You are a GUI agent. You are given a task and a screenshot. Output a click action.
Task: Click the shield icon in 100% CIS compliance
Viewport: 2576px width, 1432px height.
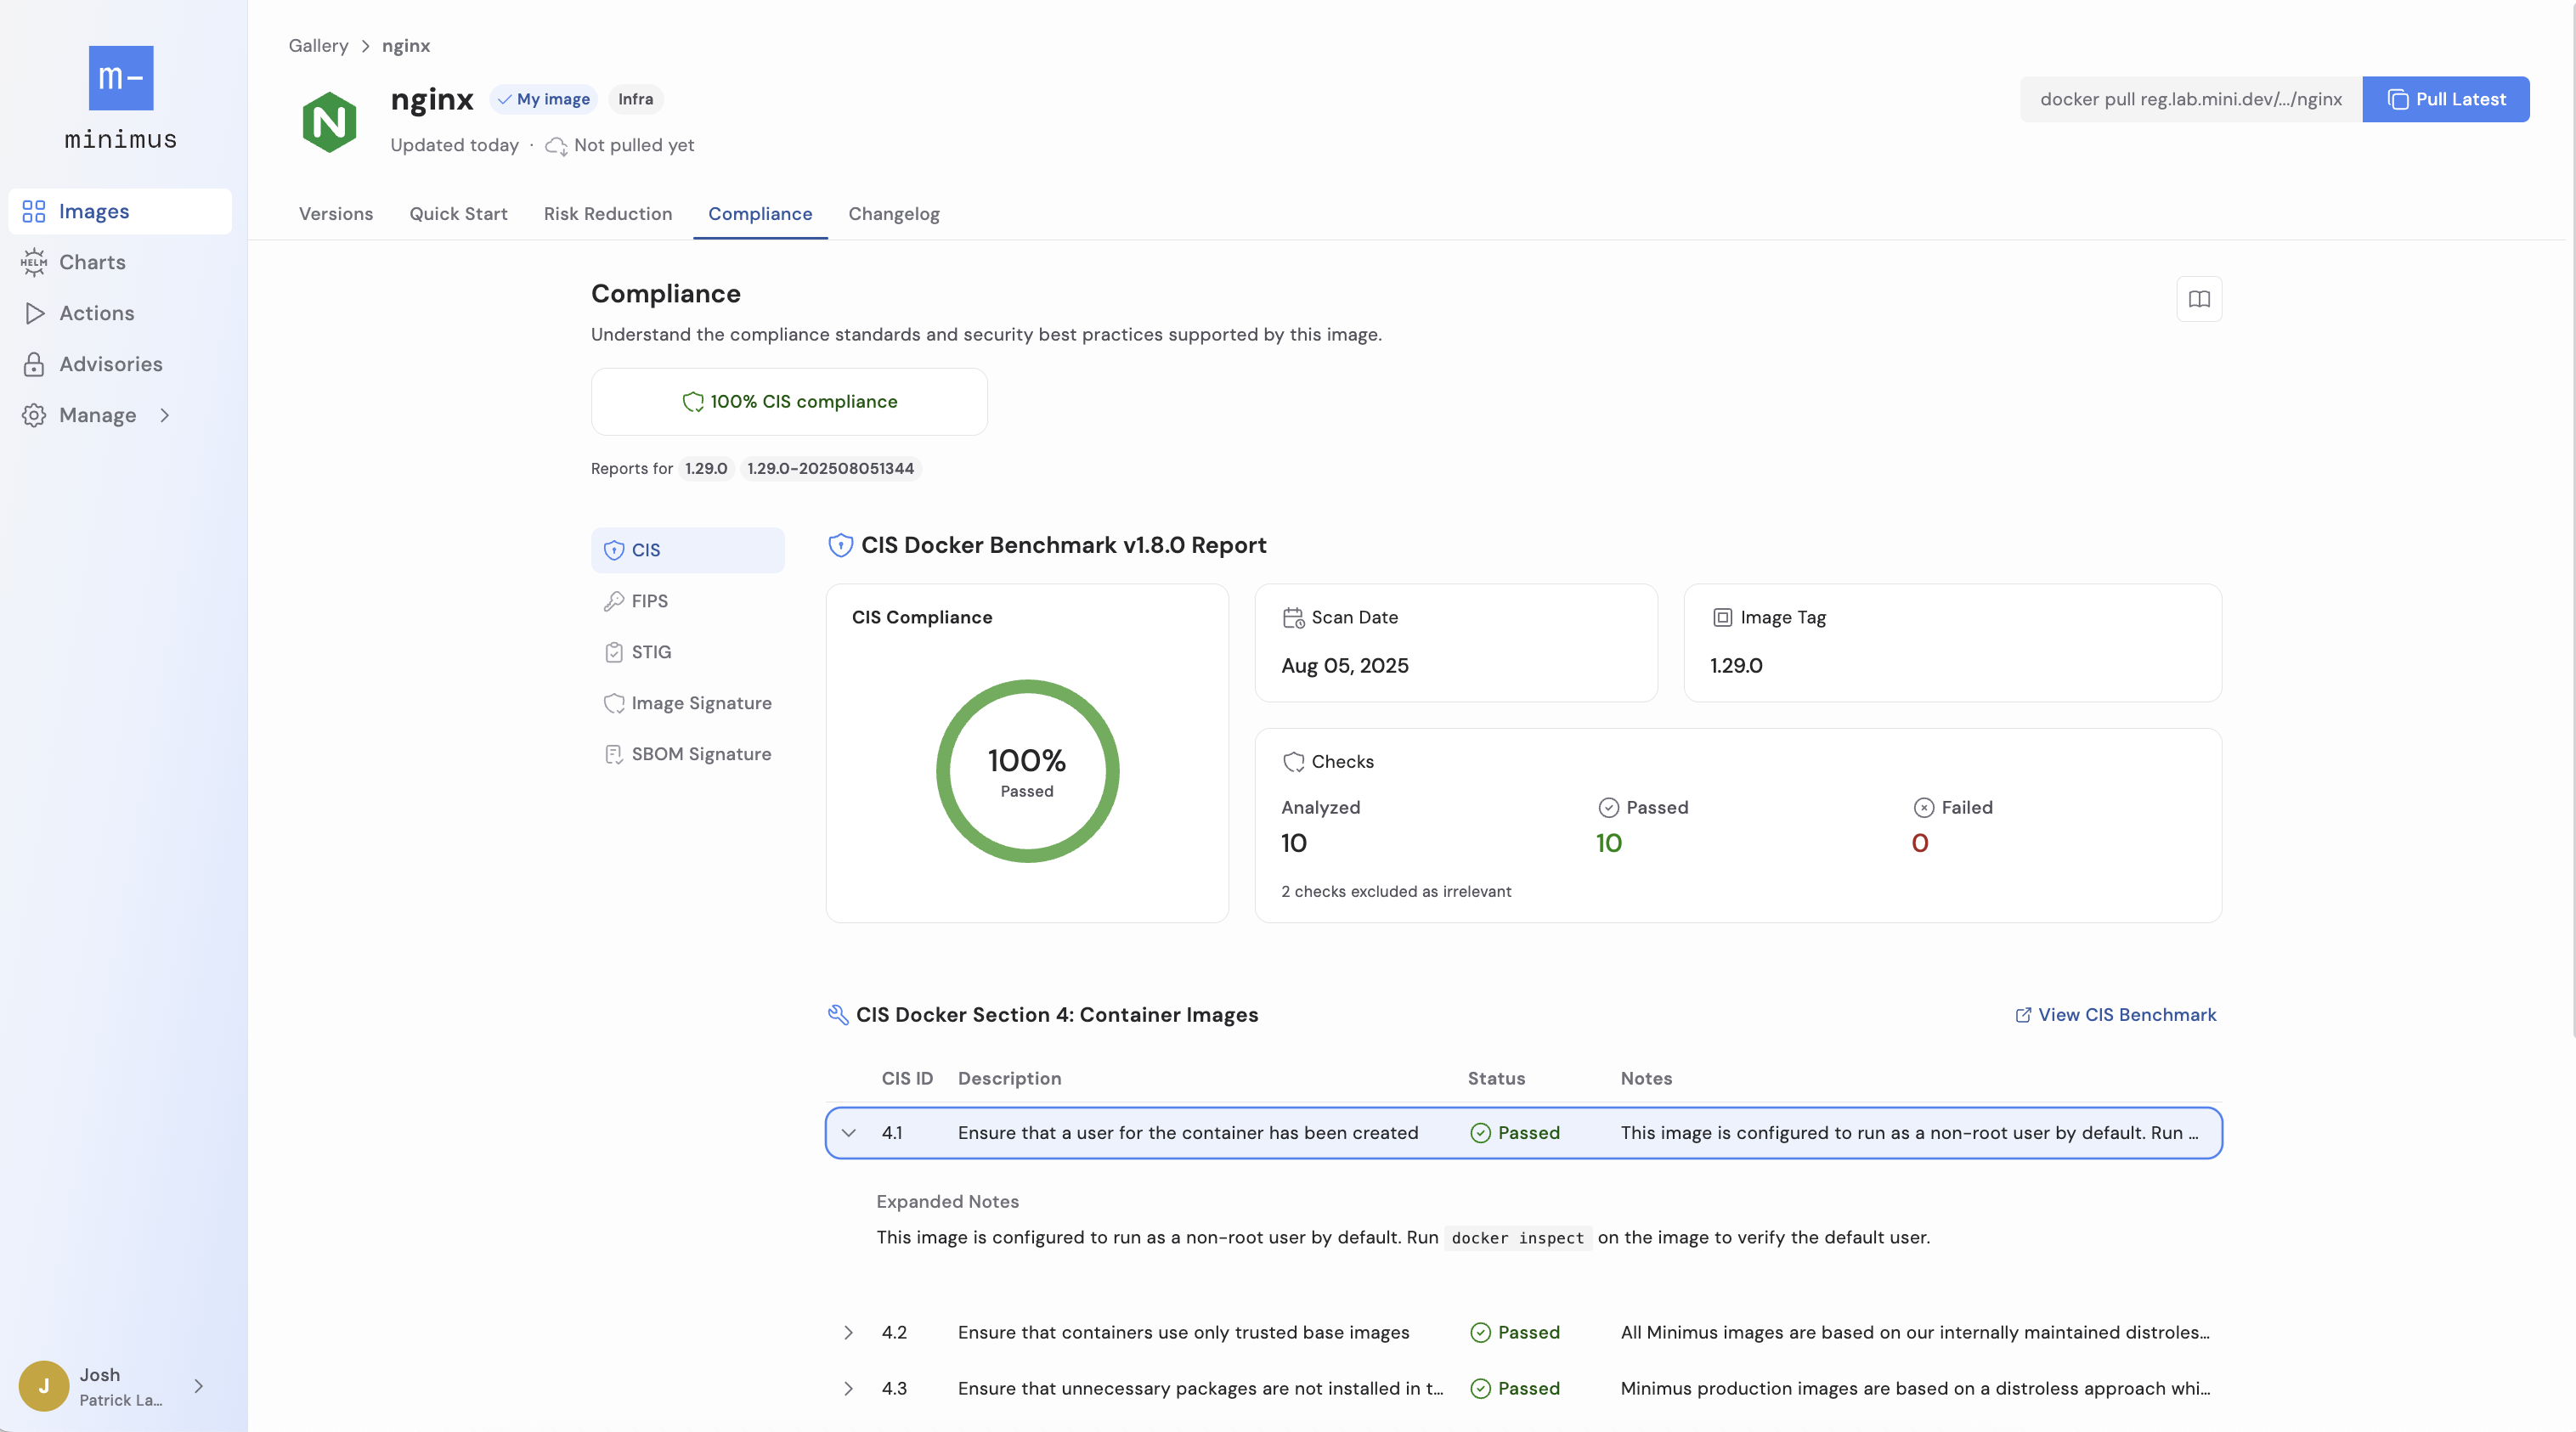coord(692,402)
